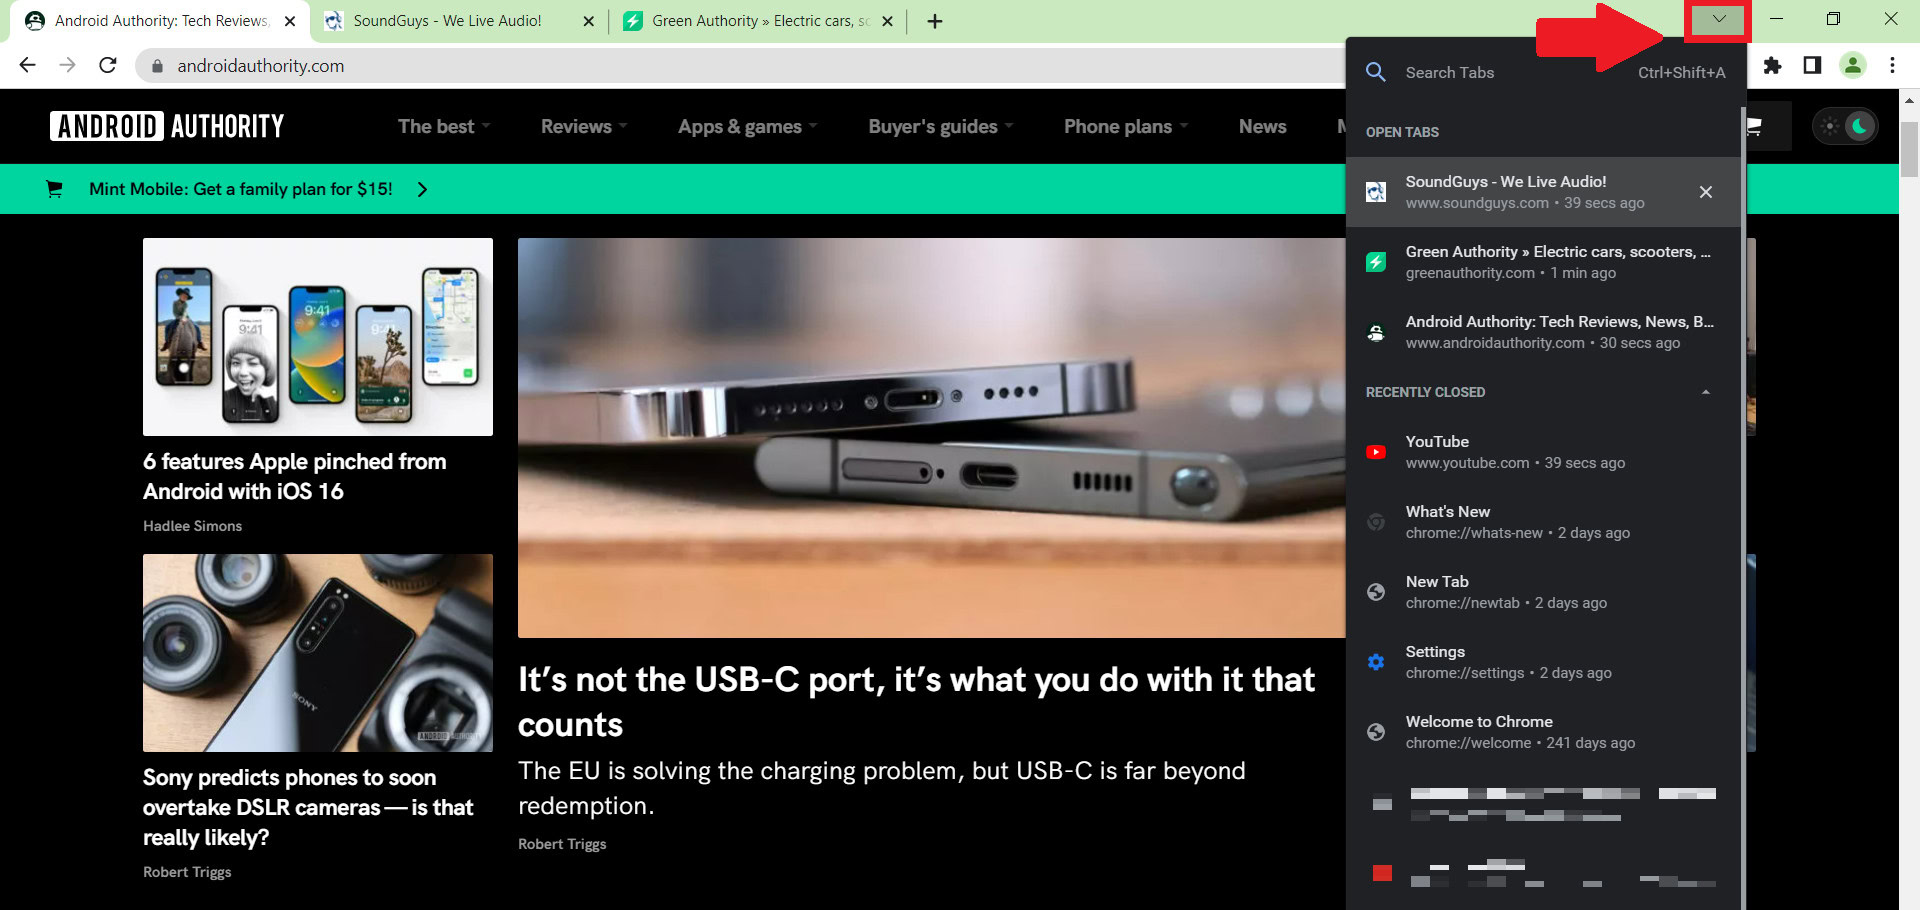Open the Mint Mobile family plan banner
The image size is (1920, 910).
point(240,189)
